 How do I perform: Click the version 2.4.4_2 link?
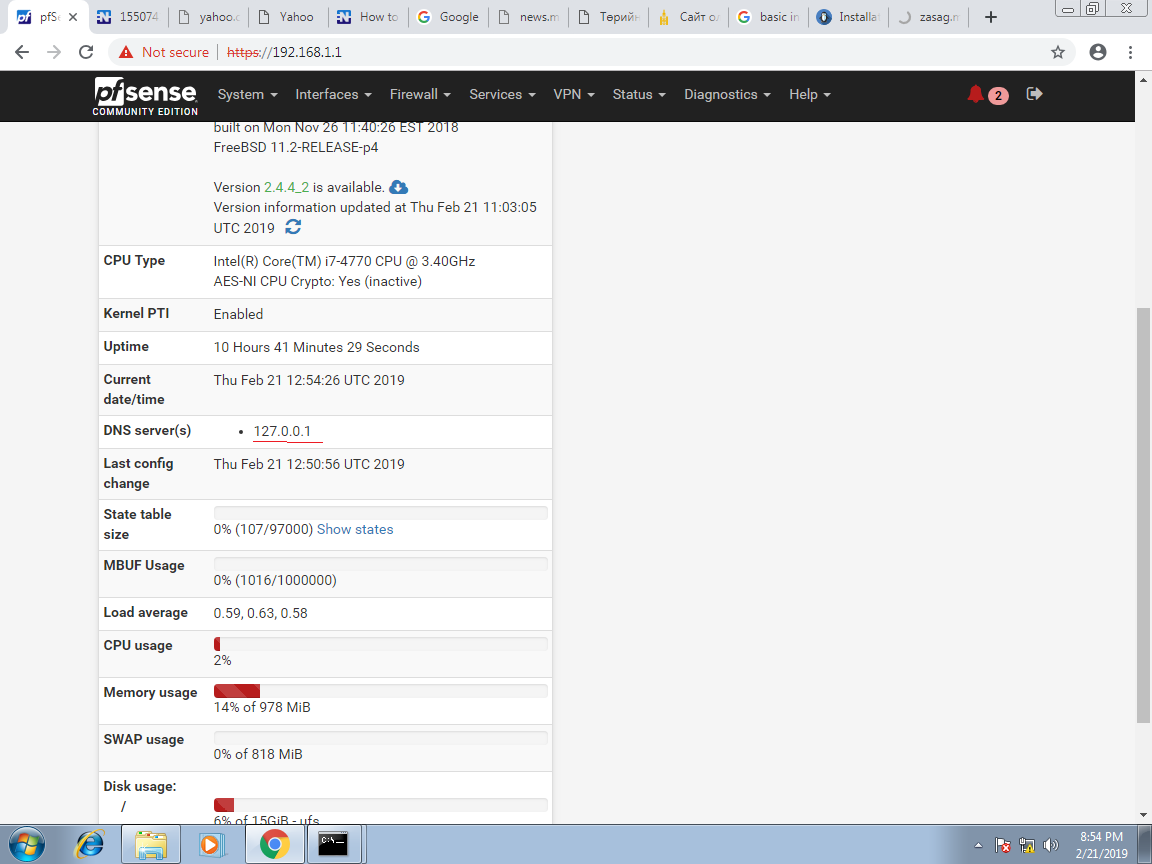[x=287, y=187]
